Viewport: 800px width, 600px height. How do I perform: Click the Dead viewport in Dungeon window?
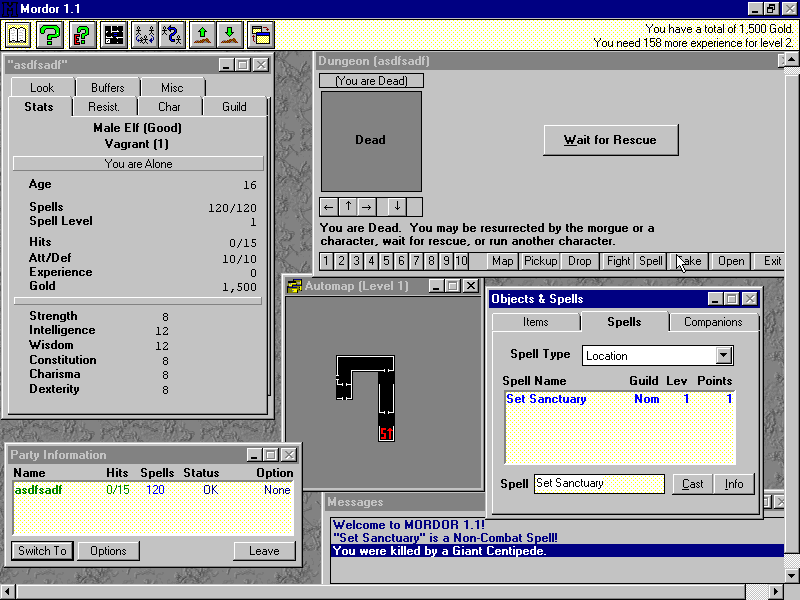pyautogui.click(x=371, y=141)
